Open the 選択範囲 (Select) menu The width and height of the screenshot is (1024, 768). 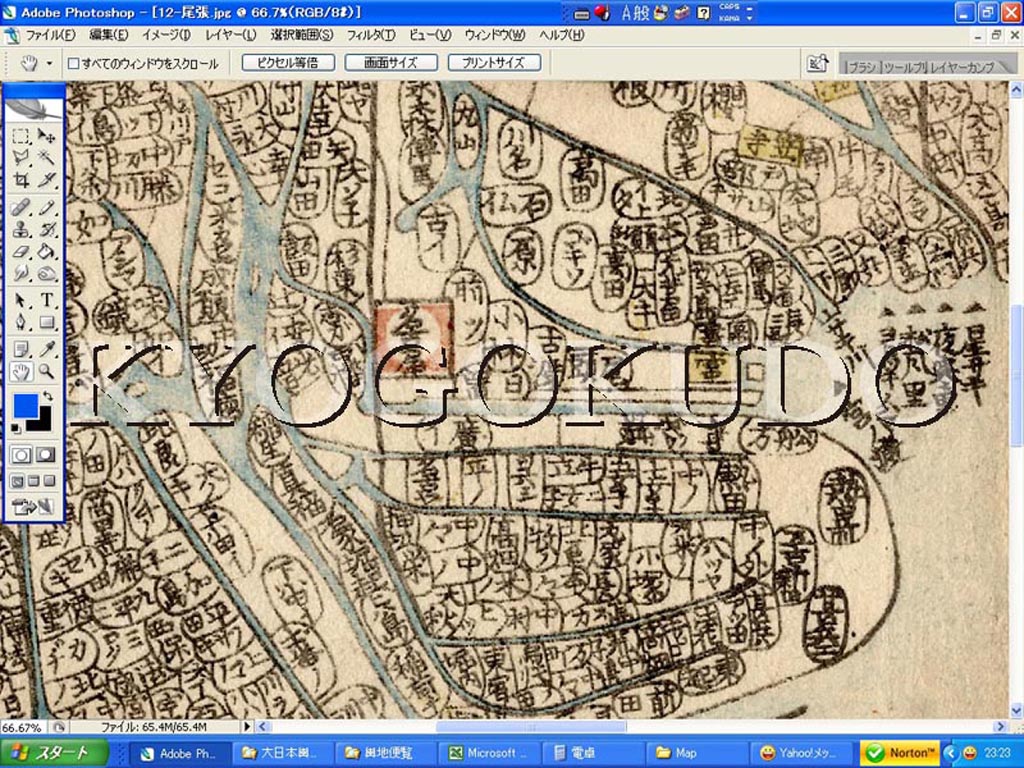[x=302, y=35]
